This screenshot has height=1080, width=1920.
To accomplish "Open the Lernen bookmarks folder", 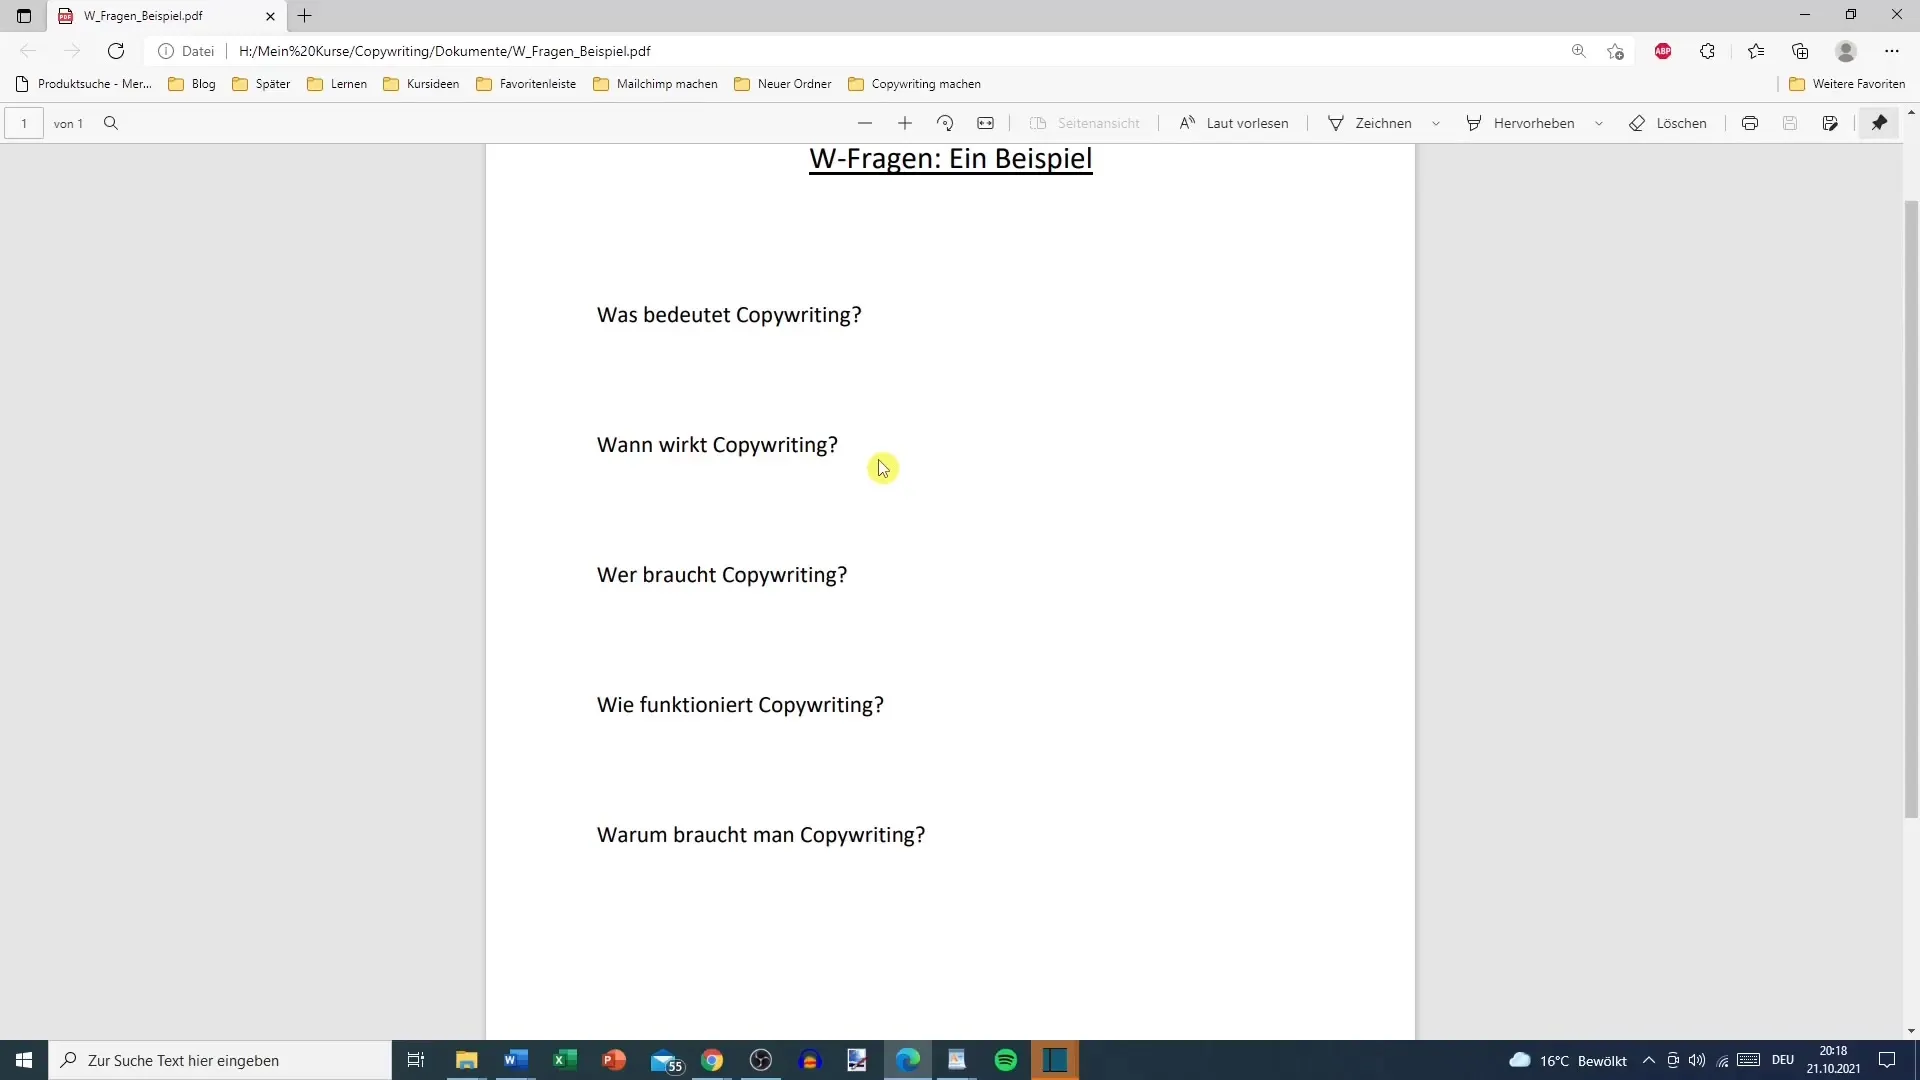I will [x=337, y=84].
